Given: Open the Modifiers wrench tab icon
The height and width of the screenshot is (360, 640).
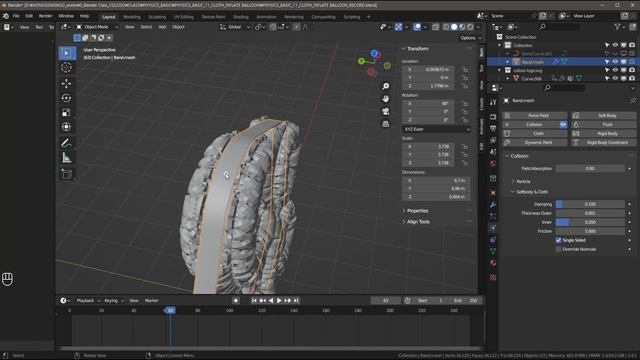Looking at the screenshot, I should [x=493, y=204].
